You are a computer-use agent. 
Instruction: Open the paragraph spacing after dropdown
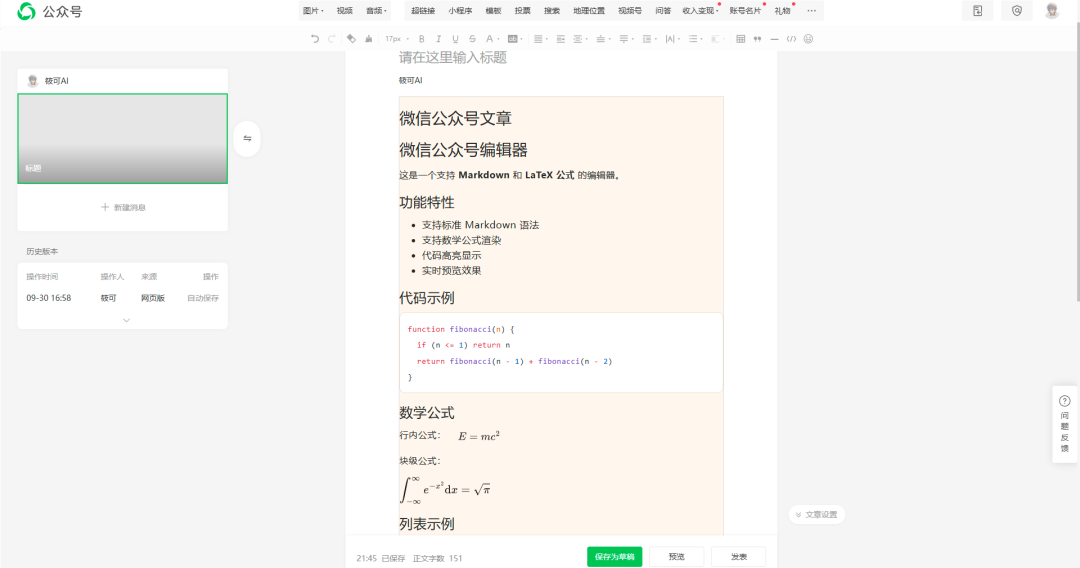626,39
